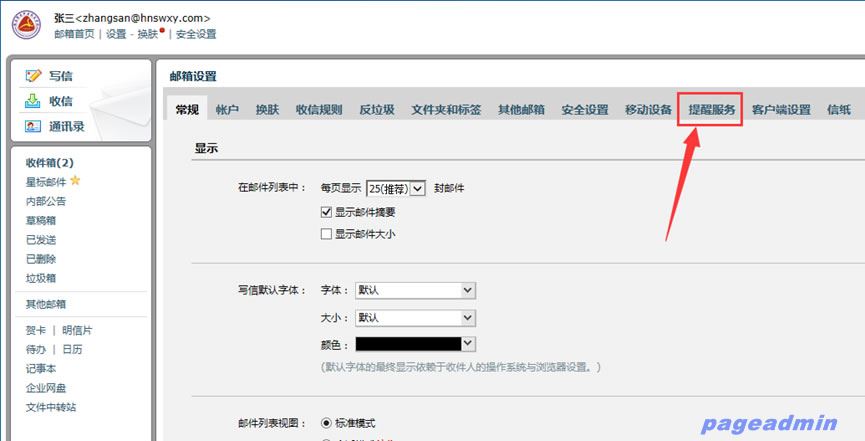The height and width of the screenshot is (441, 865).
Task: Click the starred mail star icon
Action: coord(75,181)
